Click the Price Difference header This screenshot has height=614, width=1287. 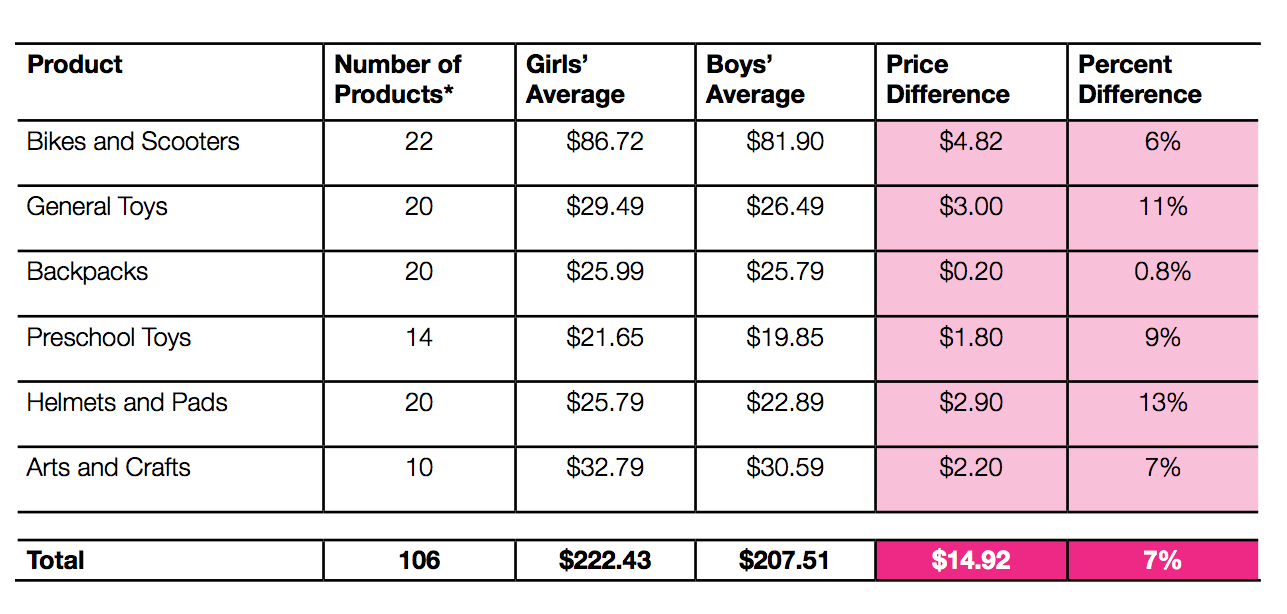(x=948, y=80)
